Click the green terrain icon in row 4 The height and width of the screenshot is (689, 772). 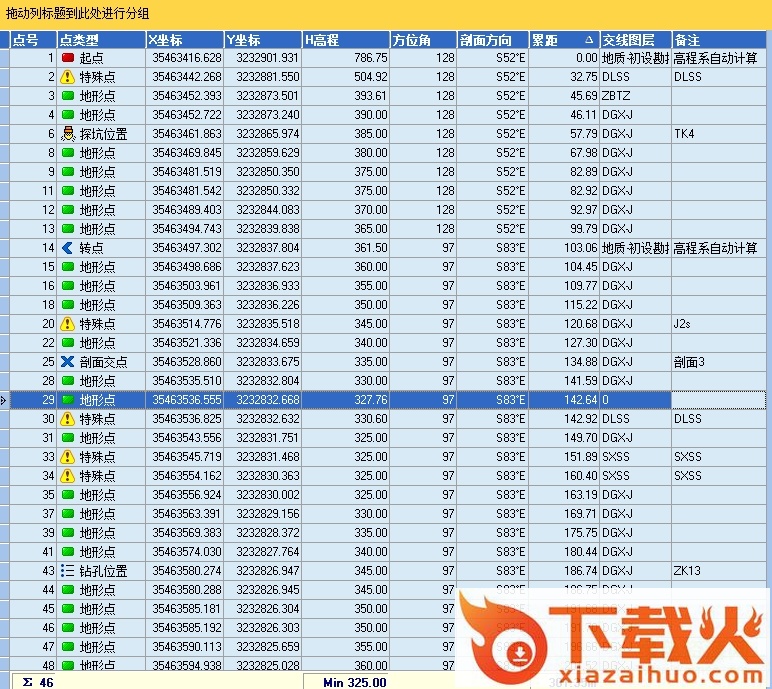(x=68, y=115)
